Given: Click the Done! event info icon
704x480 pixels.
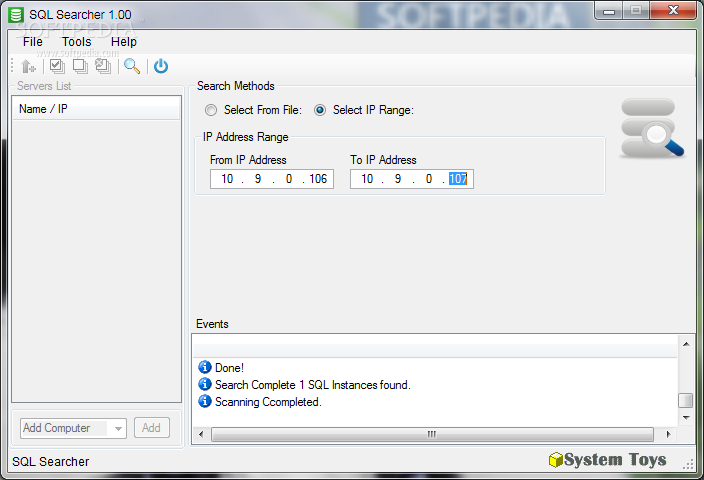Looking at the screenshot, I should click(205, 367).
